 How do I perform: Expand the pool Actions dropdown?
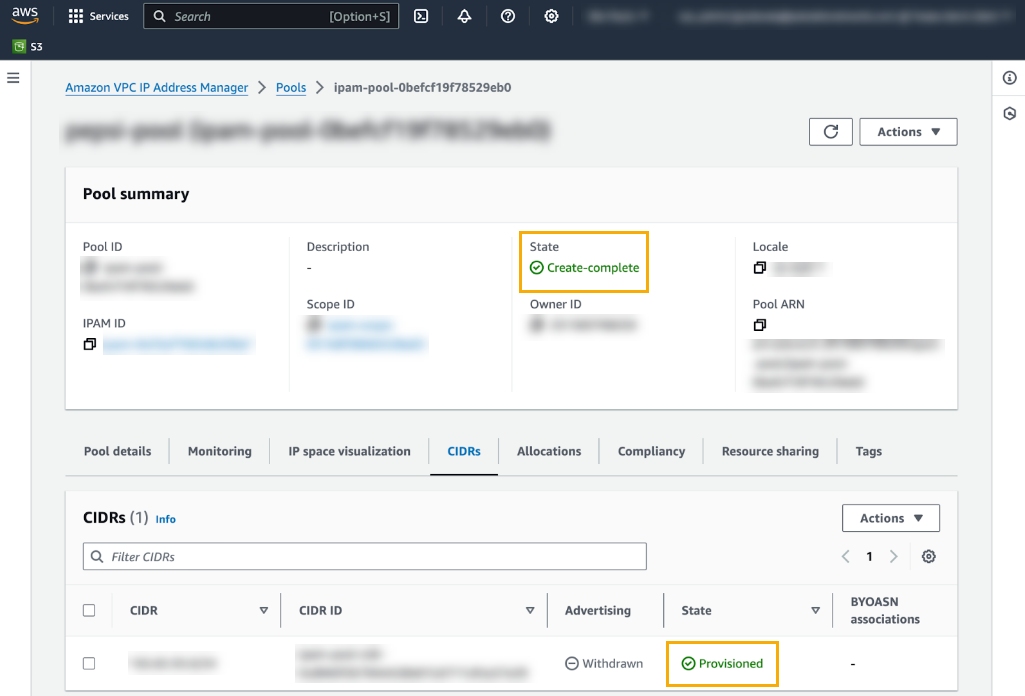coord(908,132)
